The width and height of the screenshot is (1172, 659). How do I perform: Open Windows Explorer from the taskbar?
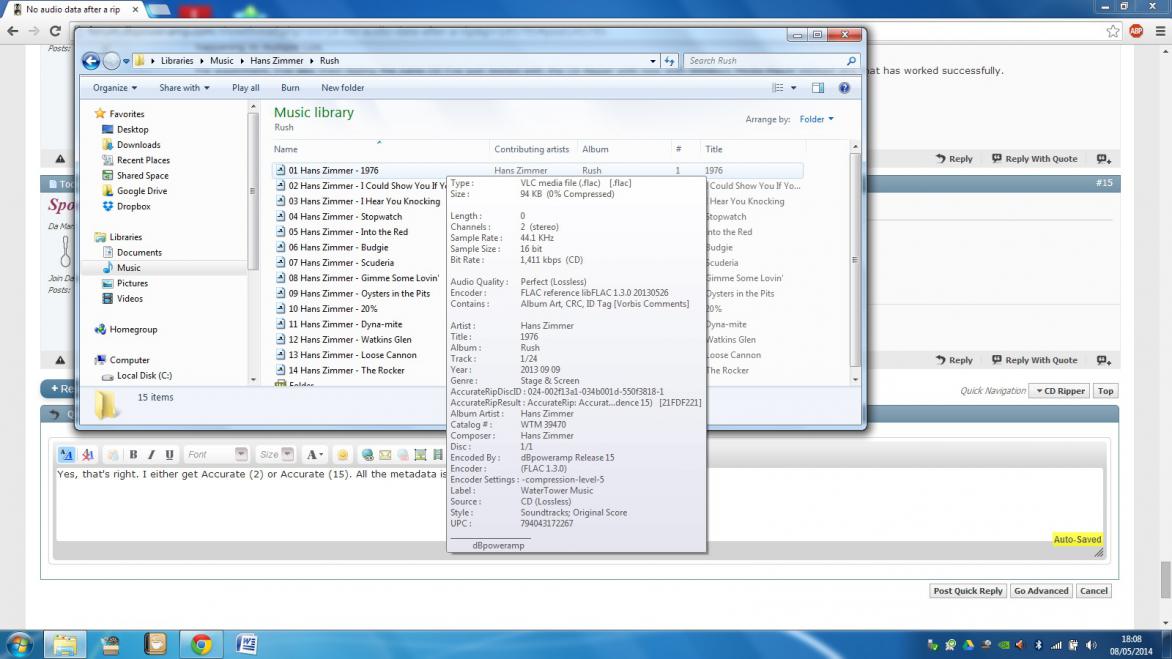64,644
